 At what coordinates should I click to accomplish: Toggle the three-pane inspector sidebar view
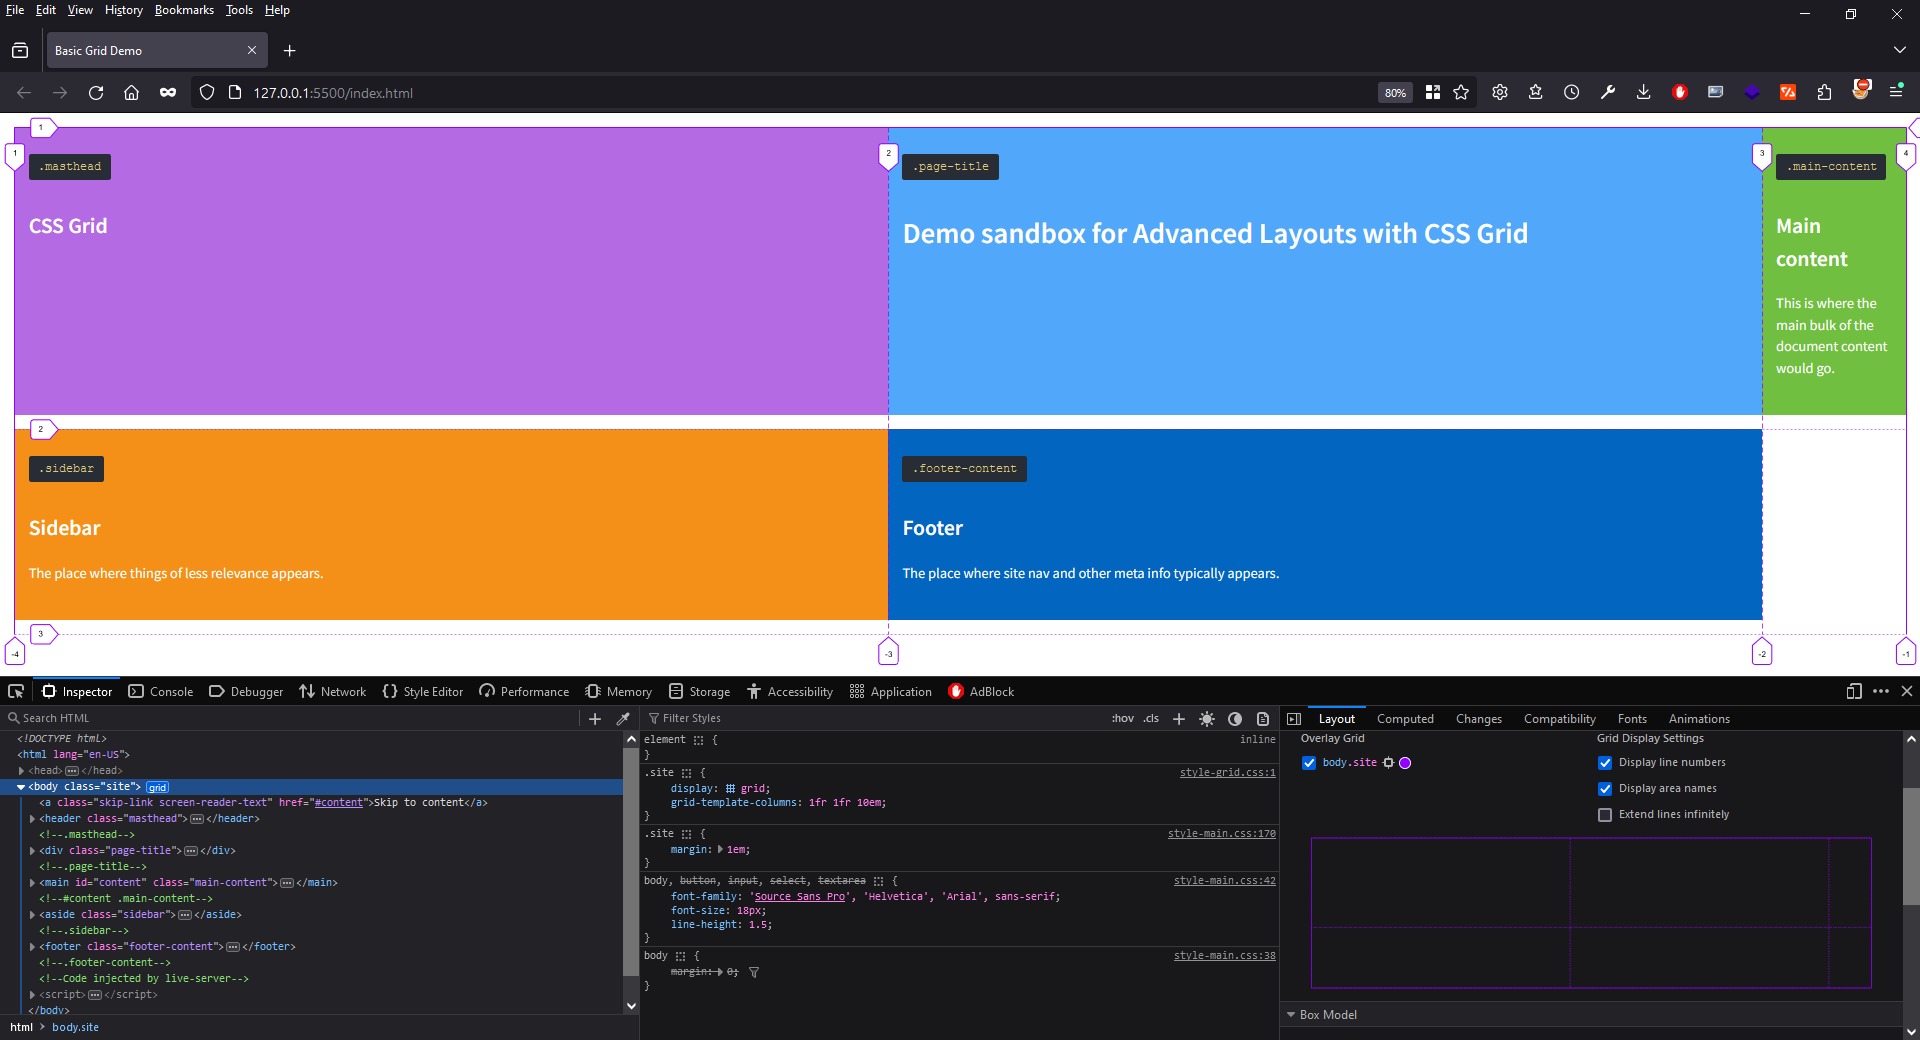click(x=1294, y=719)
